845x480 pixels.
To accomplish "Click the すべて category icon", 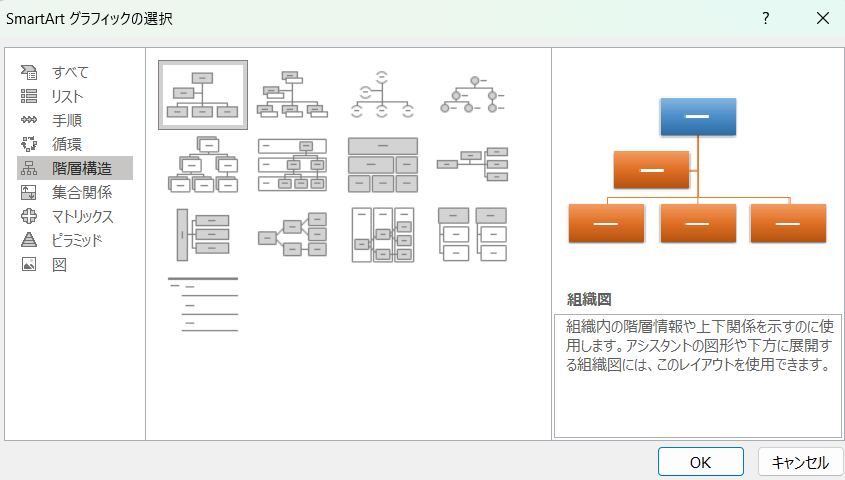I will point(29,72).
